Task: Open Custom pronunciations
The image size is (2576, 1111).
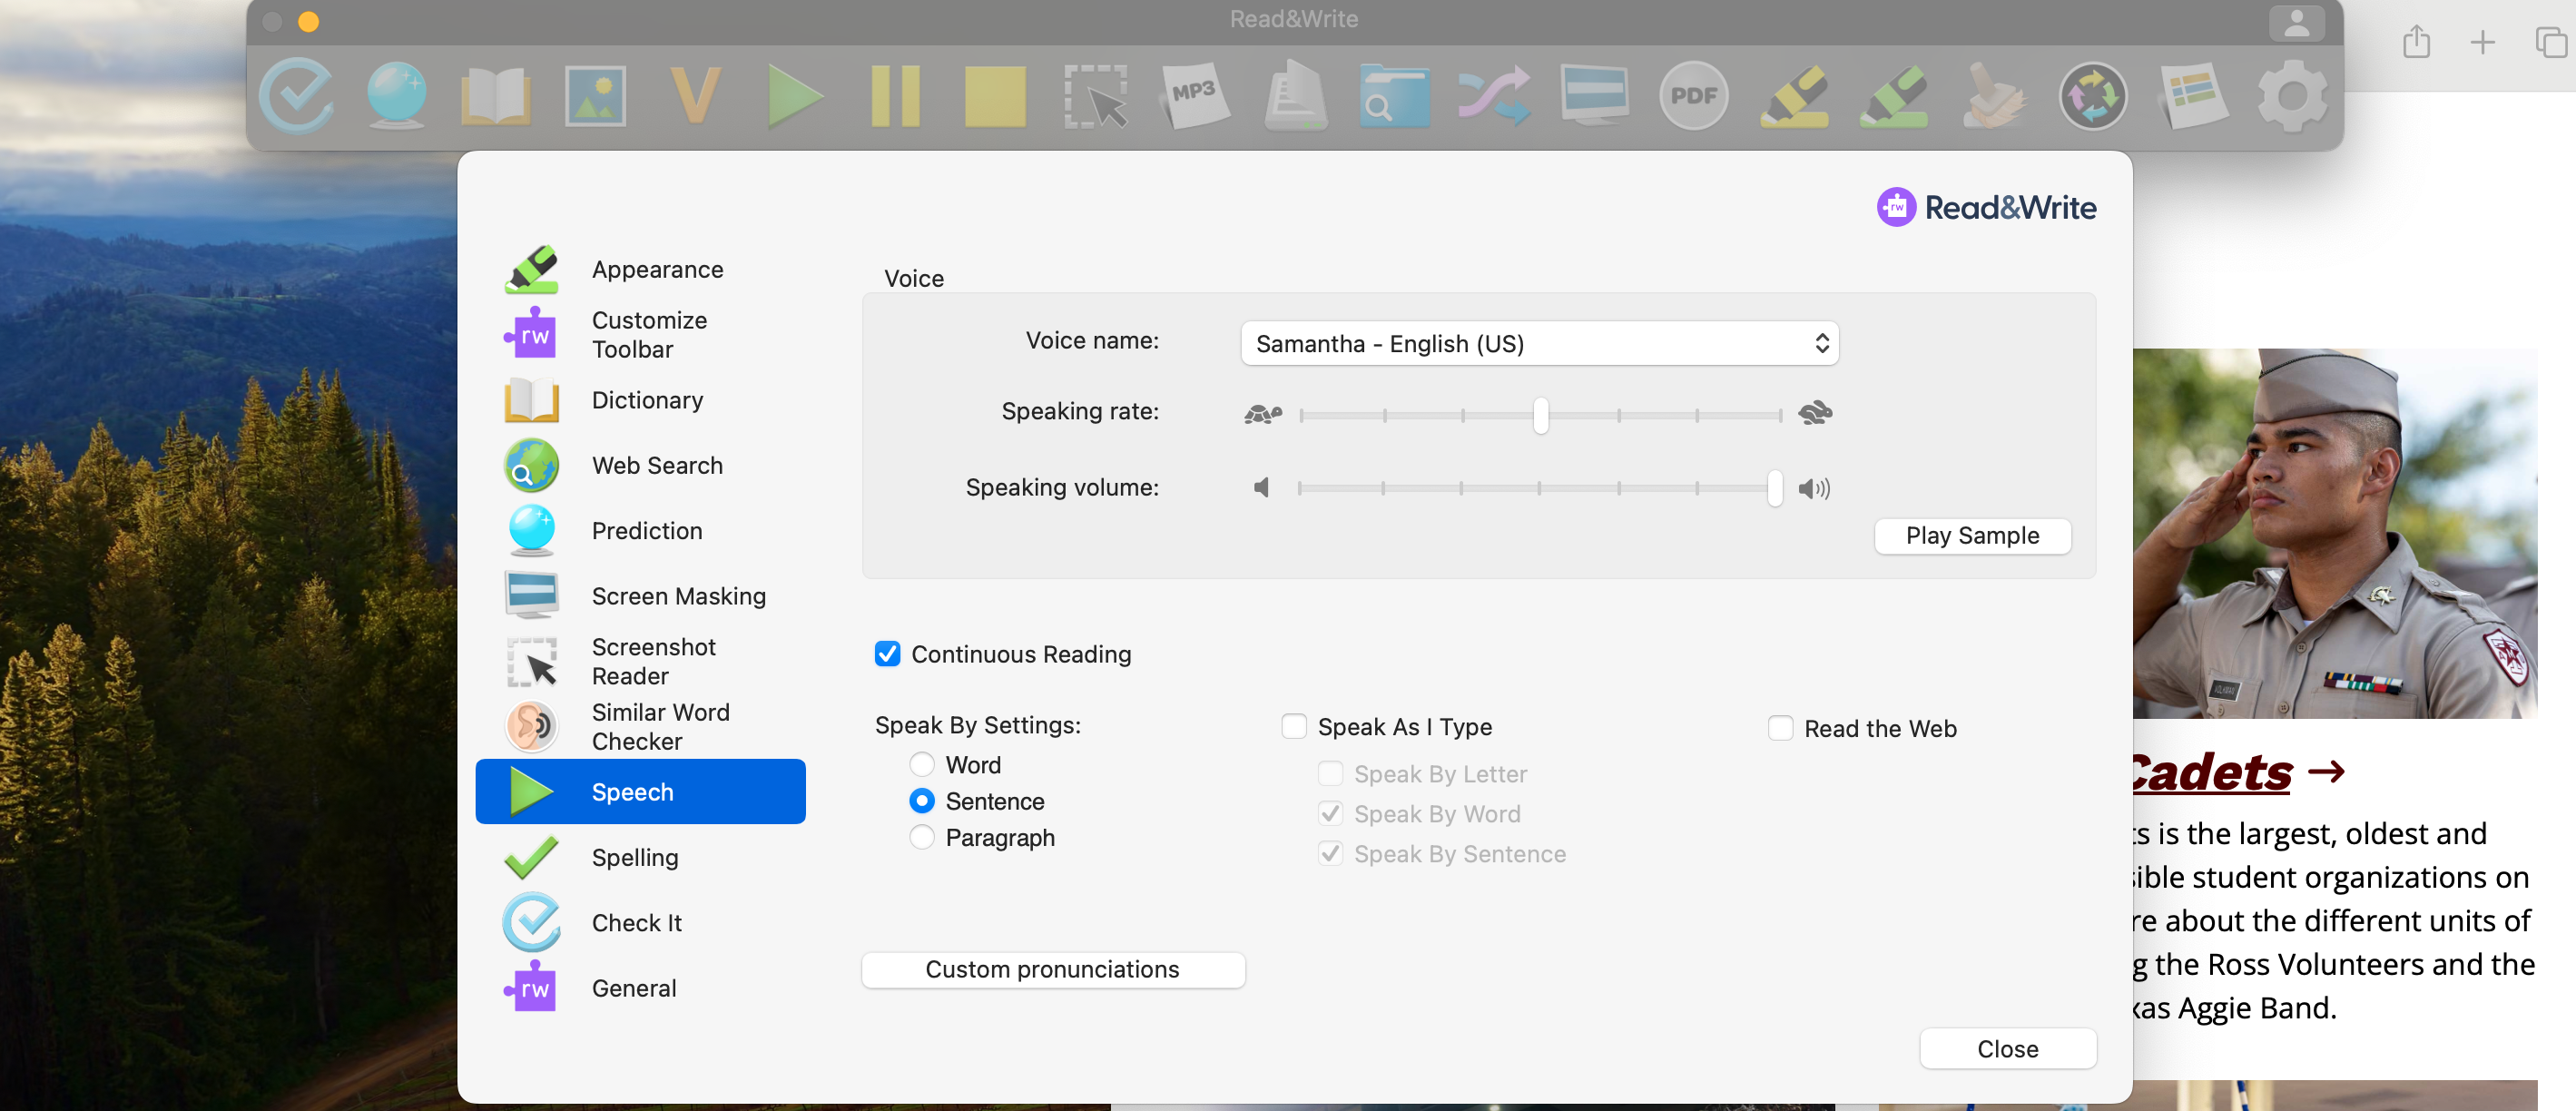Action: [x=1052, y=969]
